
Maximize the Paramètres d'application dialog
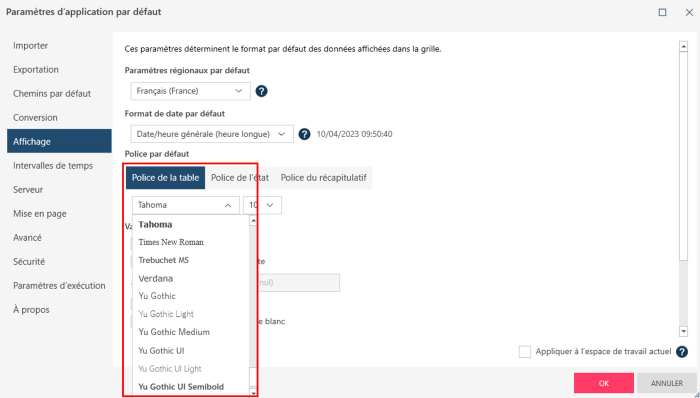662,12
